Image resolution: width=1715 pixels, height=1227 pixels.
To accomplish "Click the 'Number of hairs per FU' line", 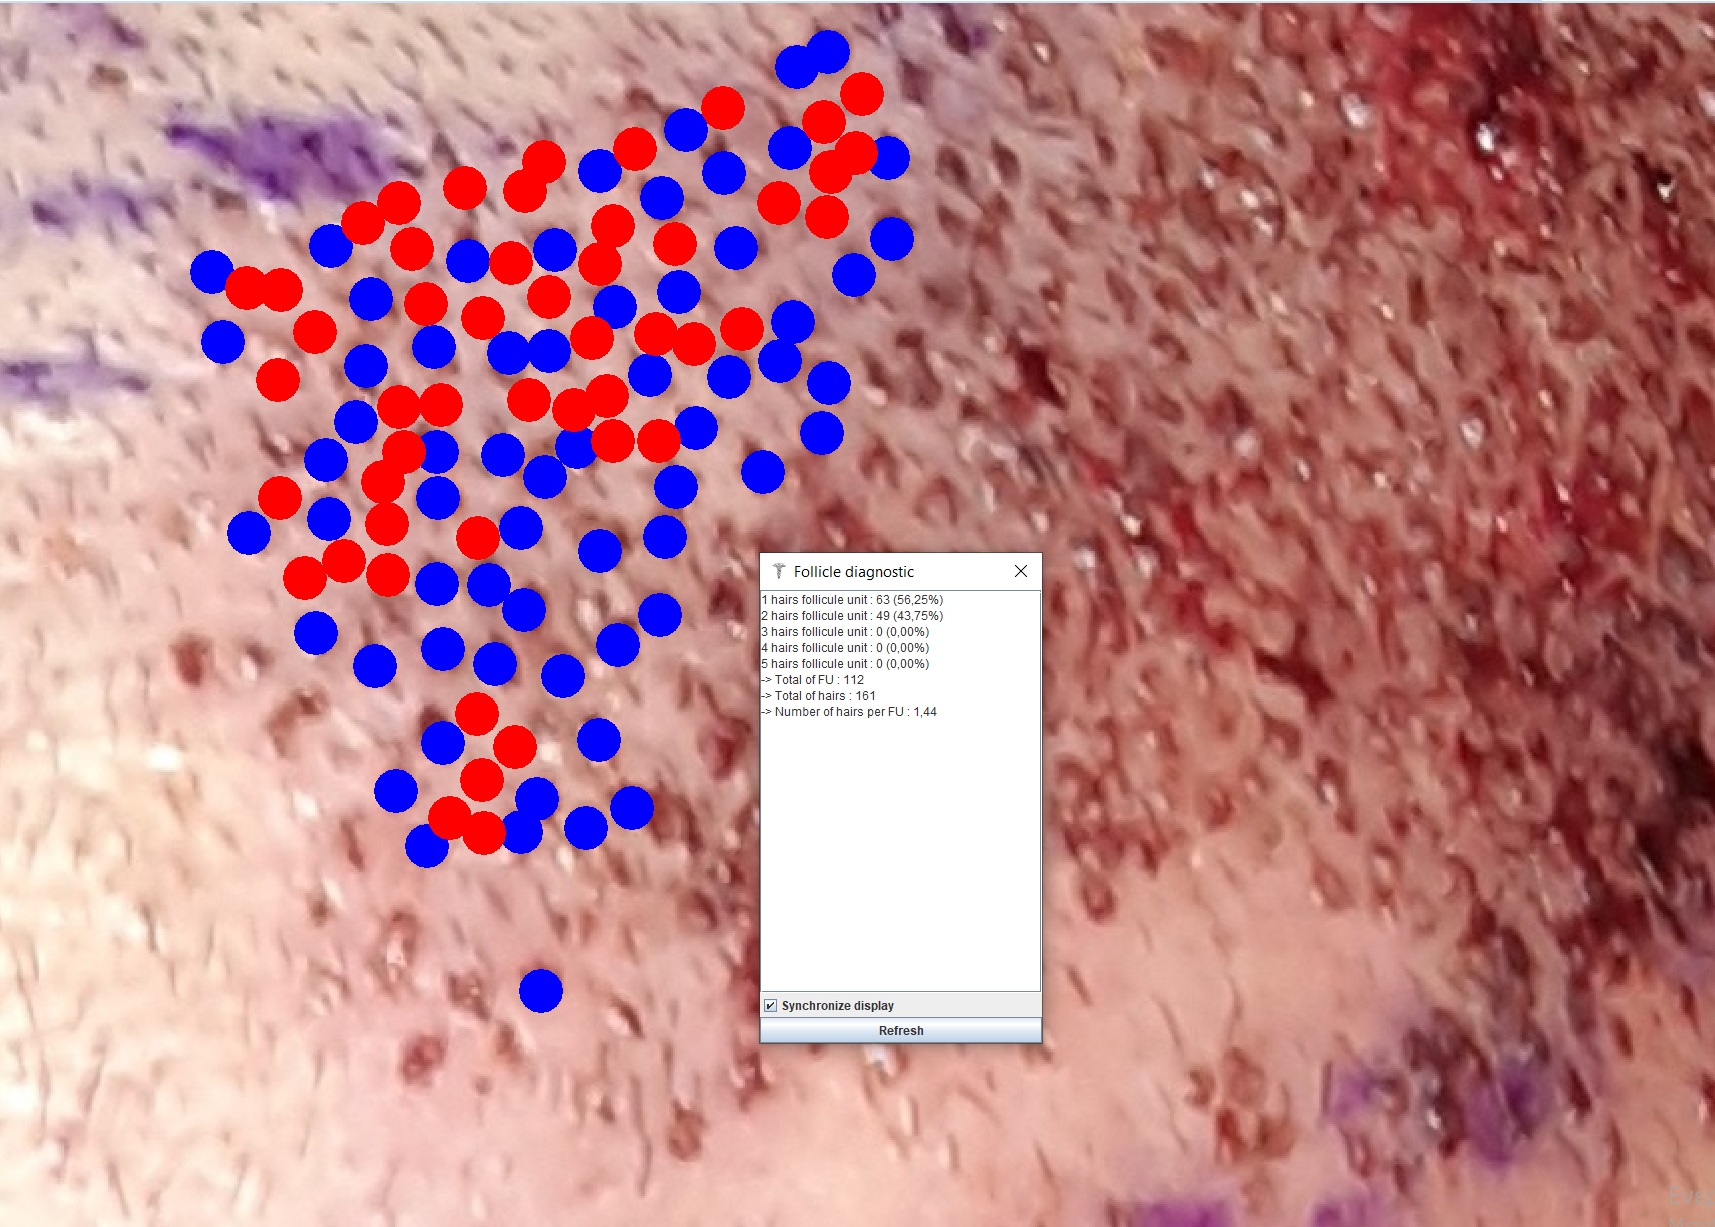I will (x=850, y=712).
